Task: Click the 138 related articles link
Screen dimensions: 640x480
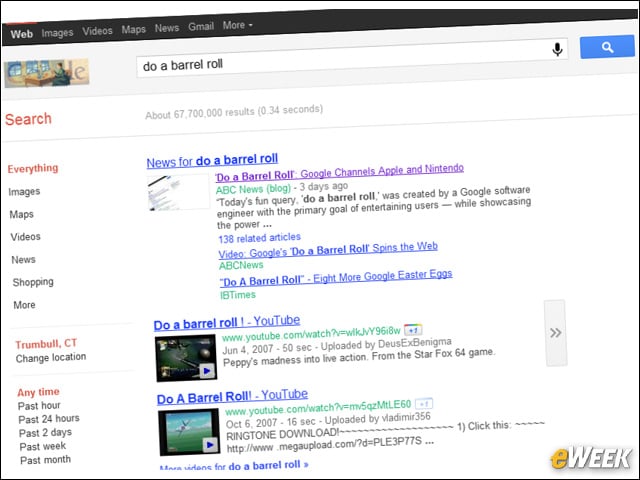Action: (x=260, y=240)
